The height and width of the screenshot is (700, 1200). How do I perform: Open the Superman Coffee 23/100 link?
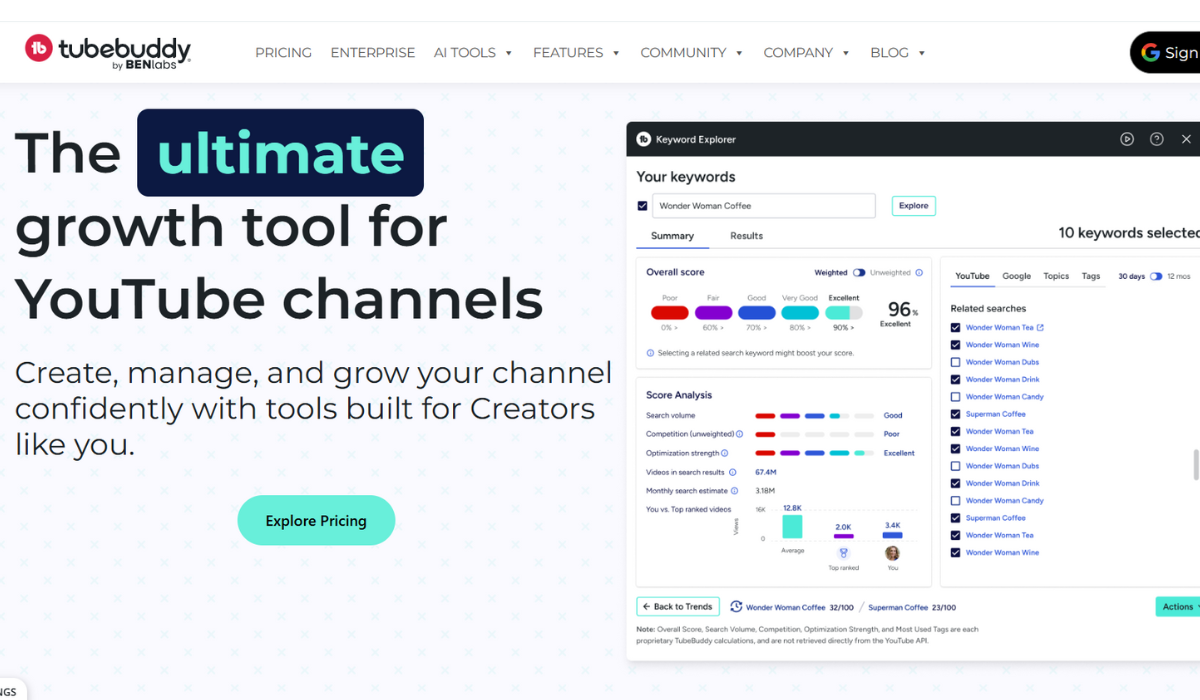point(912,607)
